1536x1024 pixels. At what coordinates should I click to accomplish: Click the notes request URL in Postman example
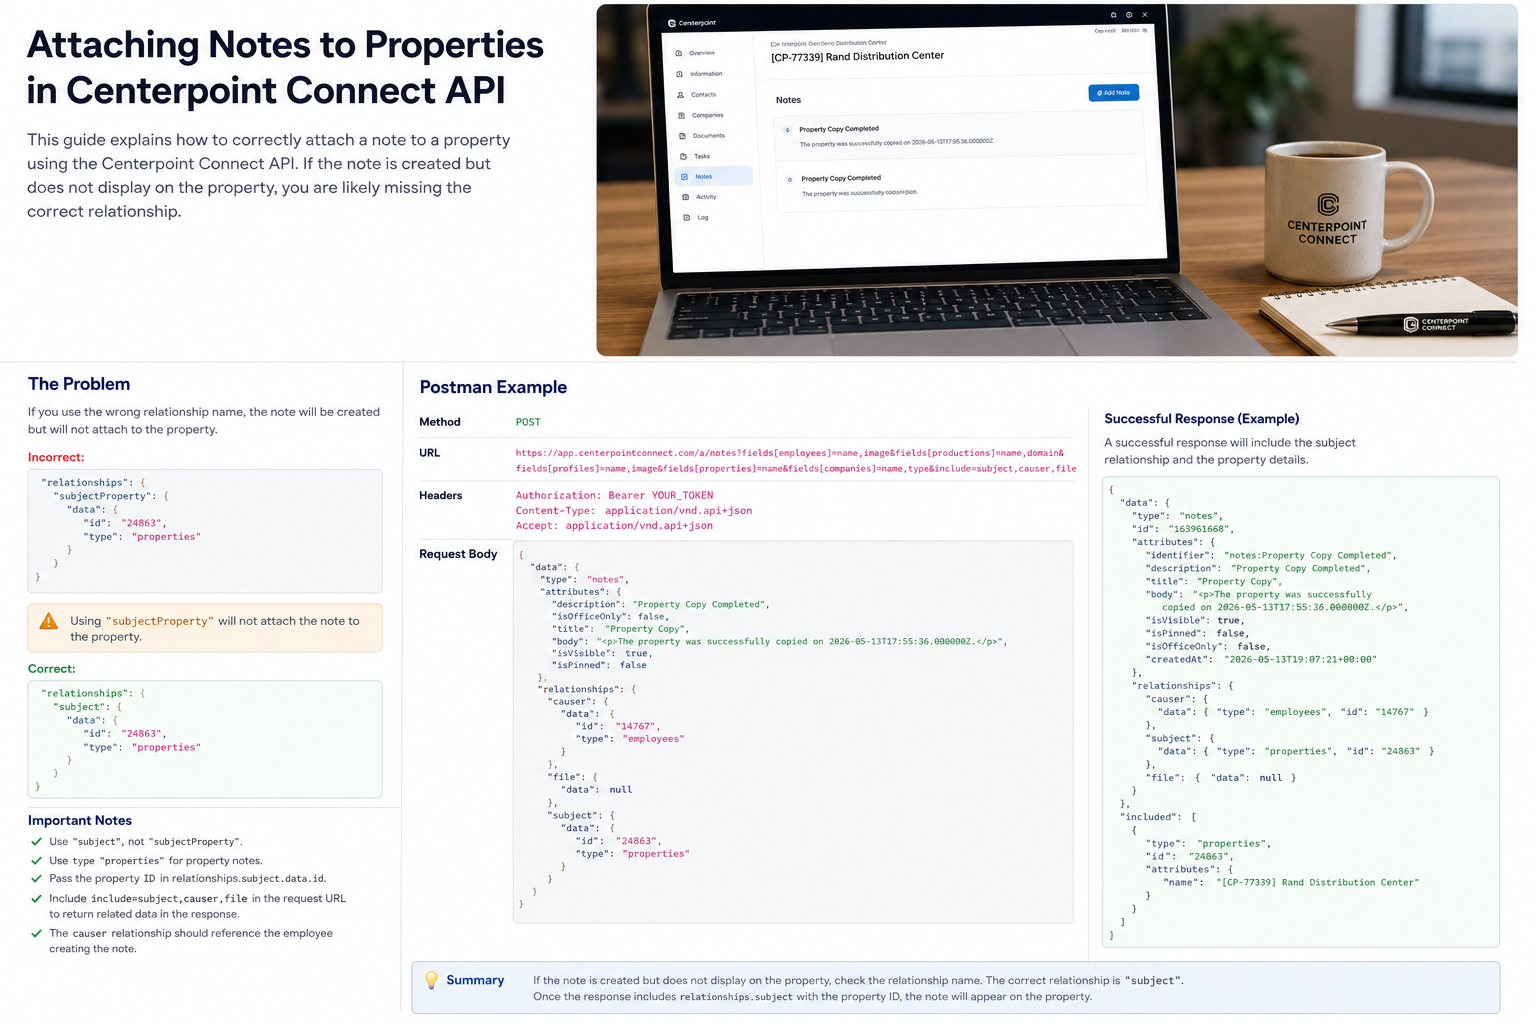tap(796, 461)
